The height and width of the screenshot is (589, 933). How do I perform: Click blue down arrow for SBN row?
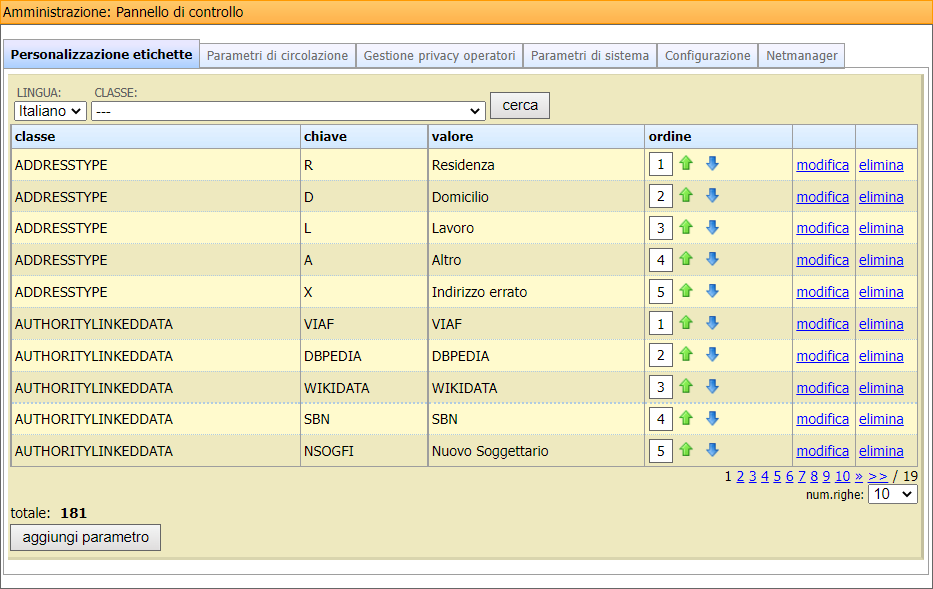712,418
